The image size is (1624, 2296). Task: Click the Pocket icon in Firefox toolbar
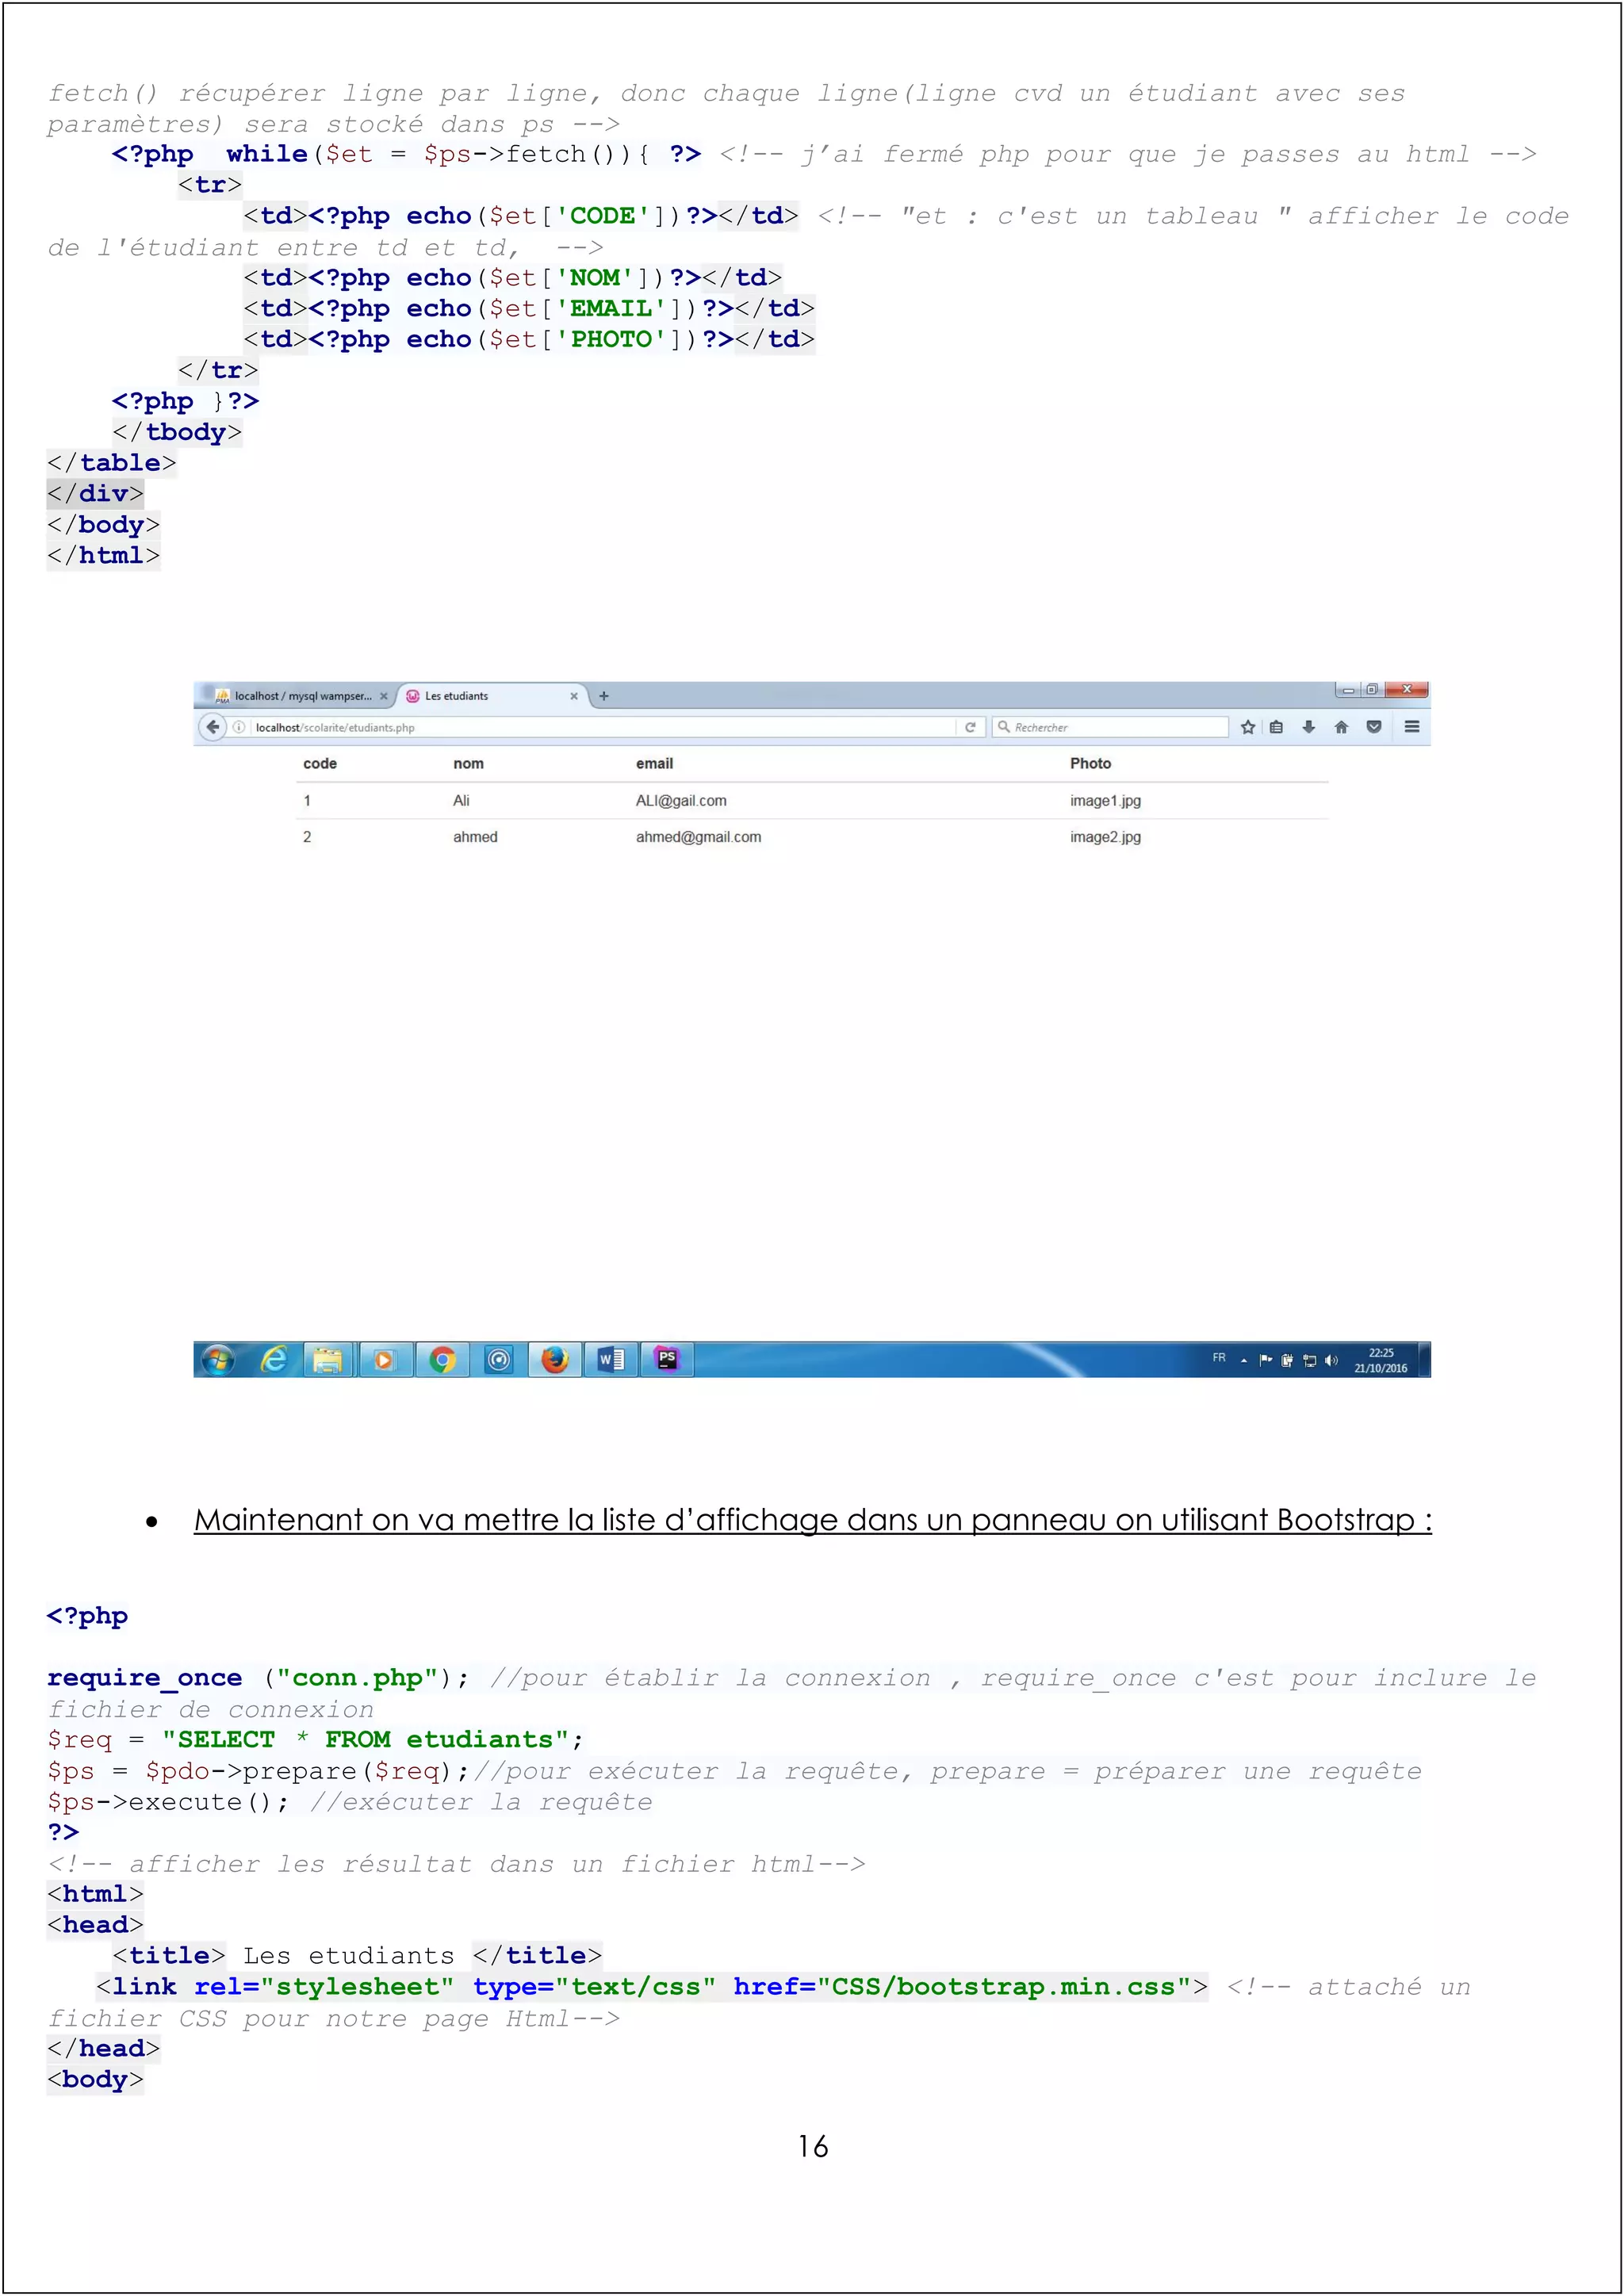(x=1374, y=727)
